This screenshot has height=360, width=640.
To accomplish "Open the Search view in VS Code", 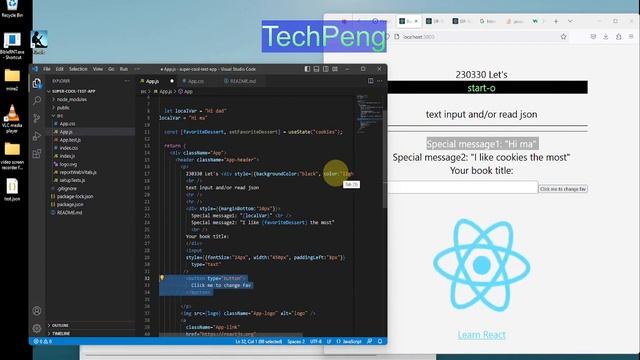I will pos(37,100).
